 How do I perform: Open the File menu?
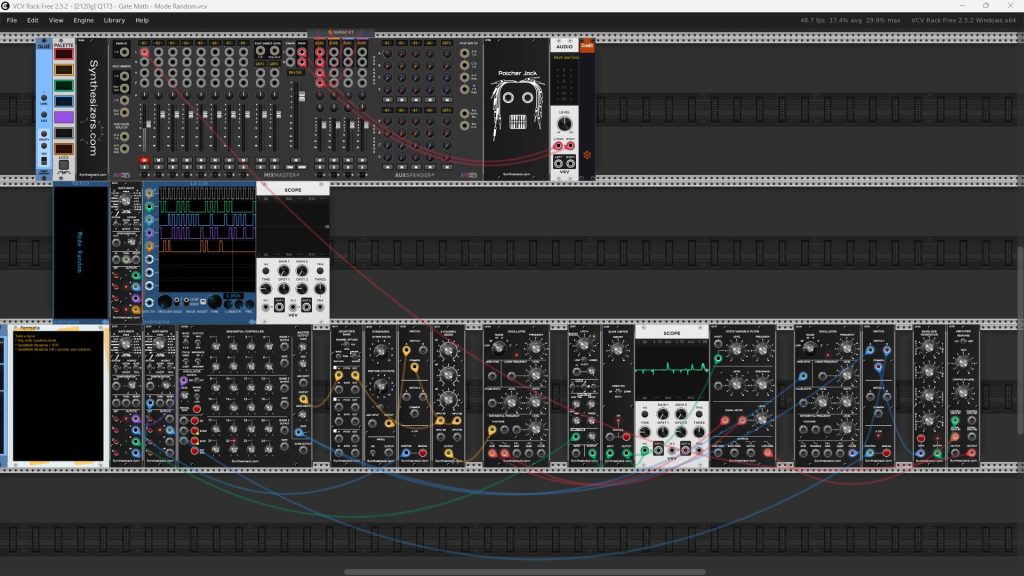12,20
